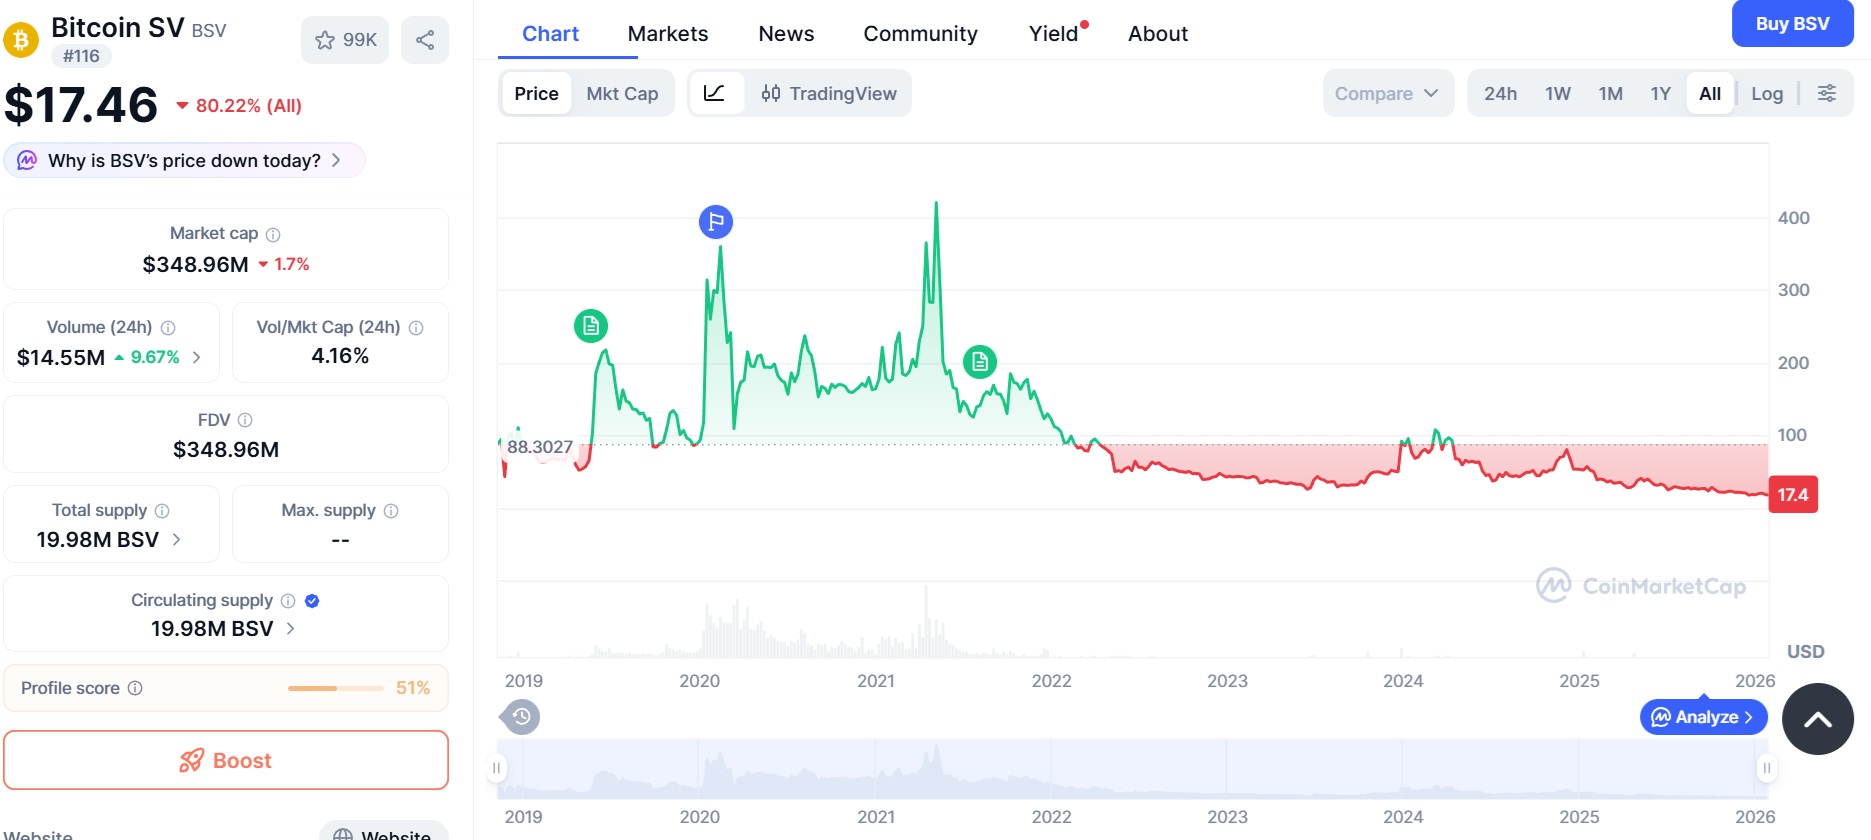The image size is (1871, 840).
Task: Open the Chart tab
Action: [x=550, y=33]
